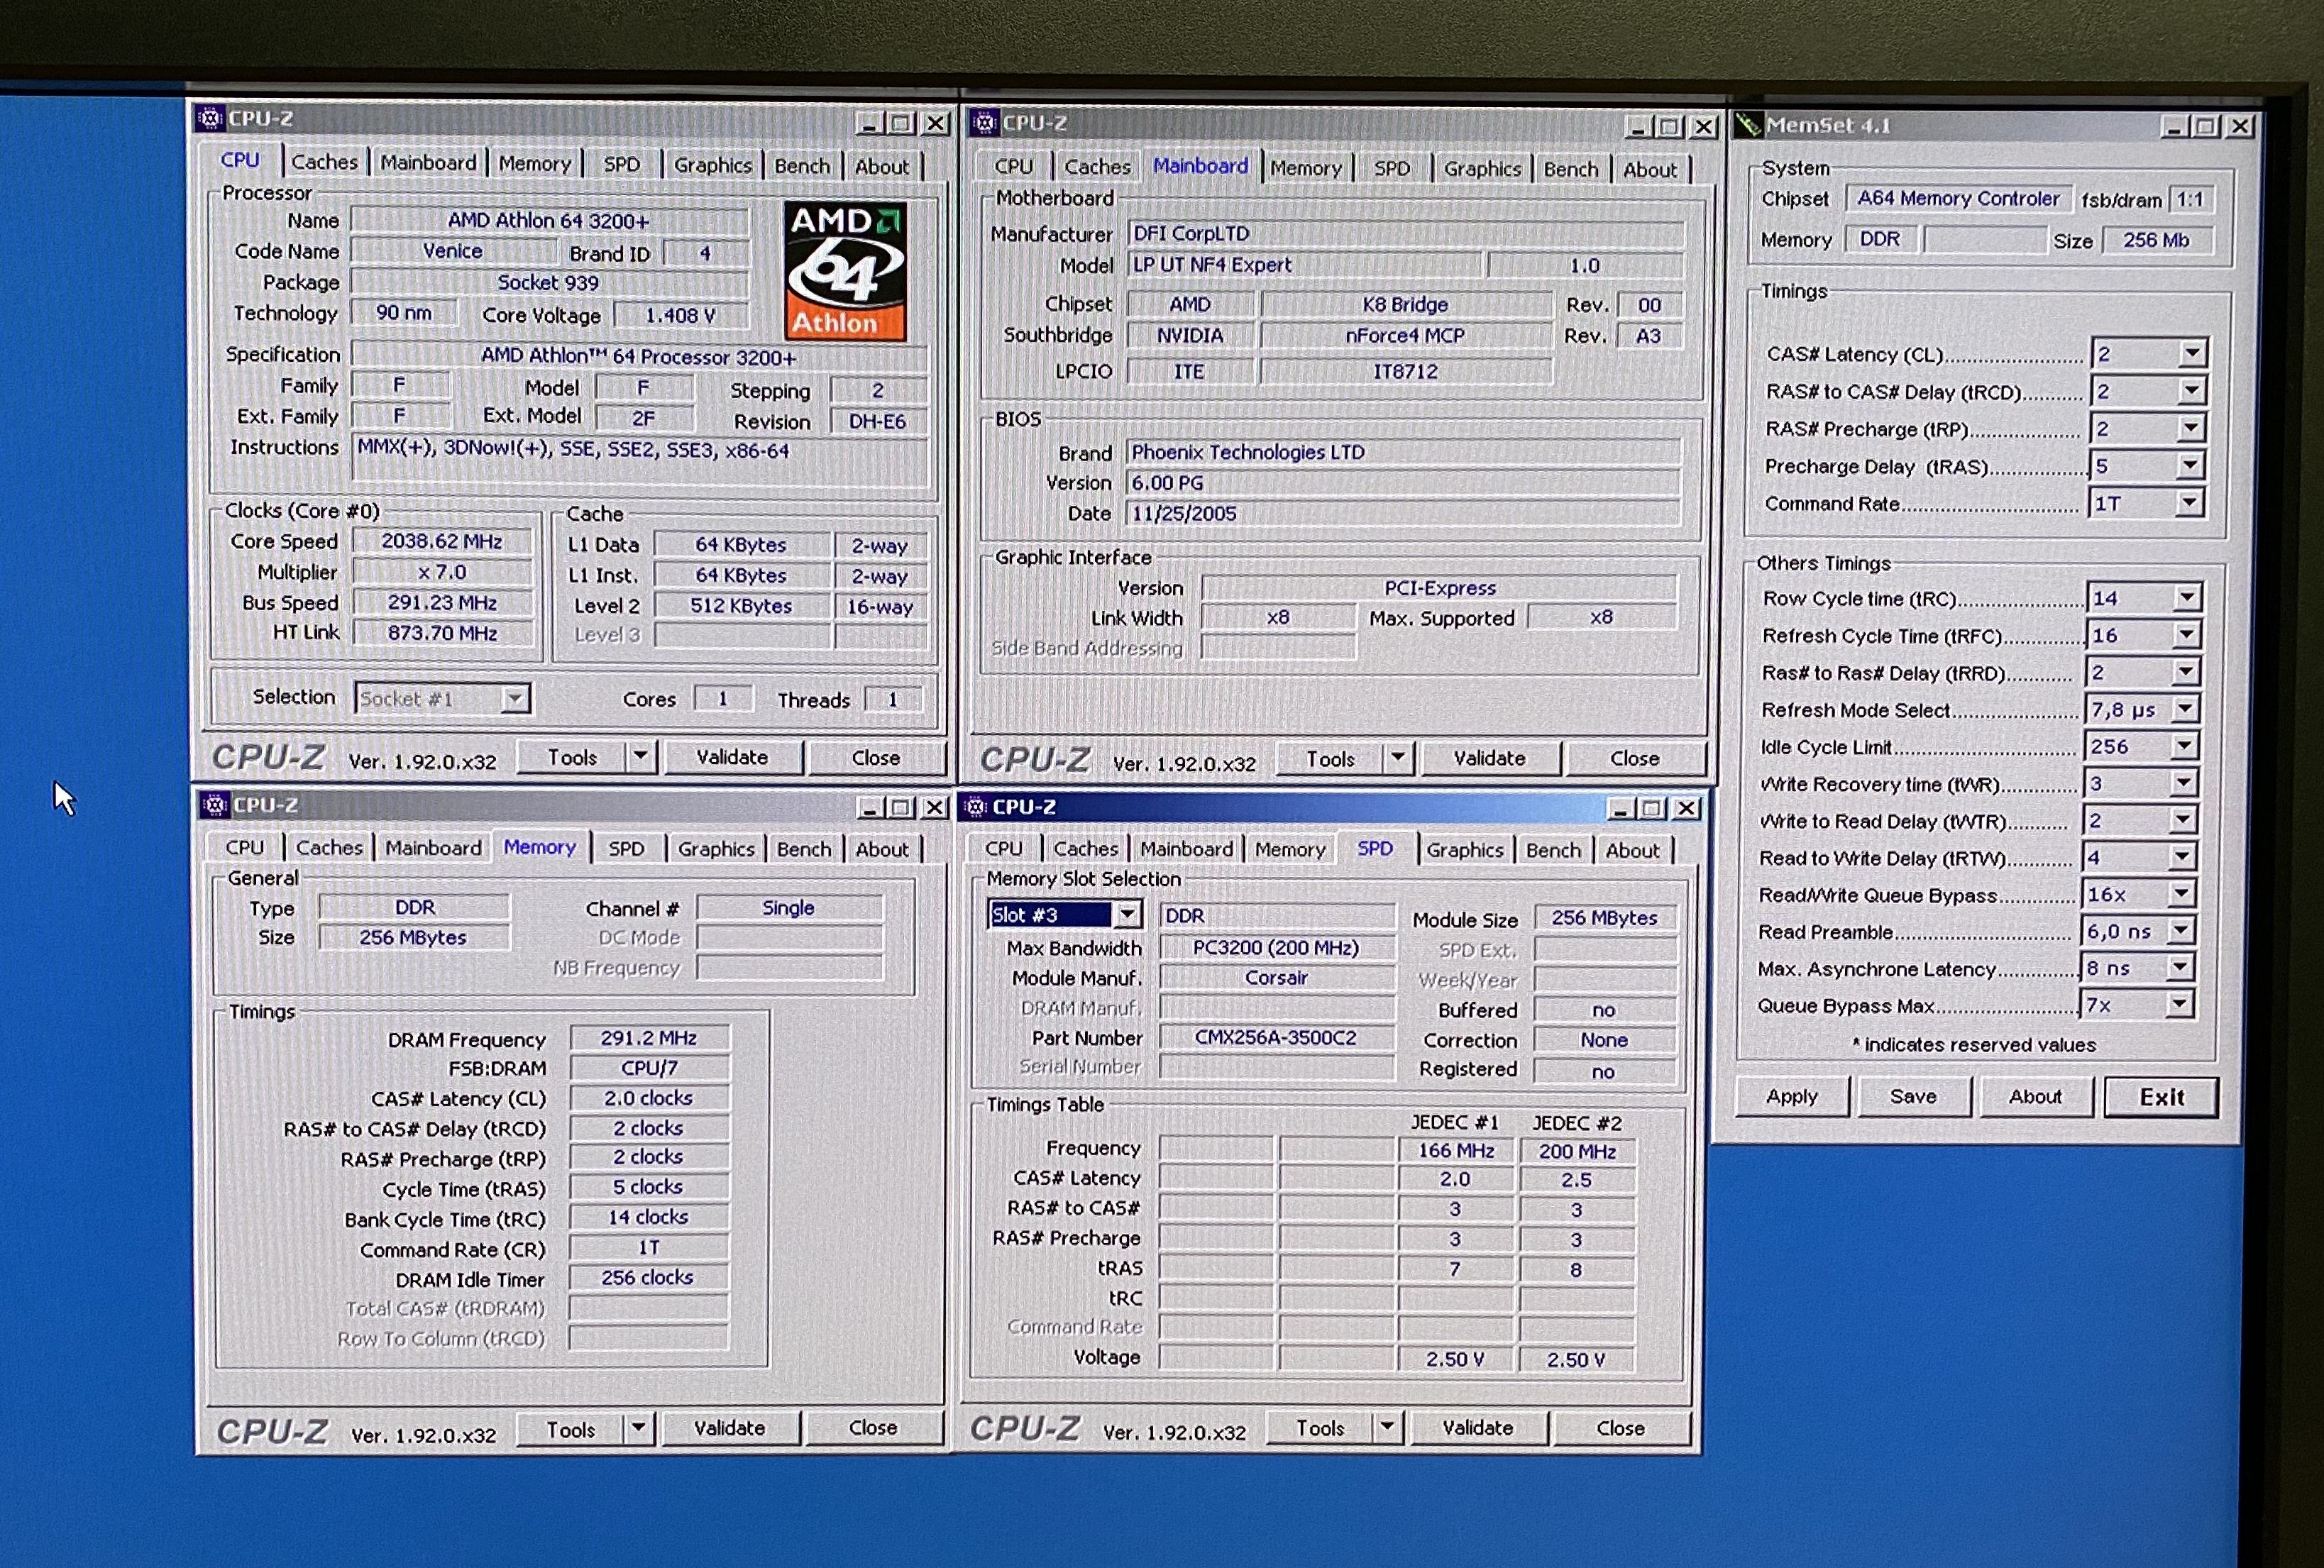Open CAS# Latency (CL) dropdown in MemSet

(2191, 354)
